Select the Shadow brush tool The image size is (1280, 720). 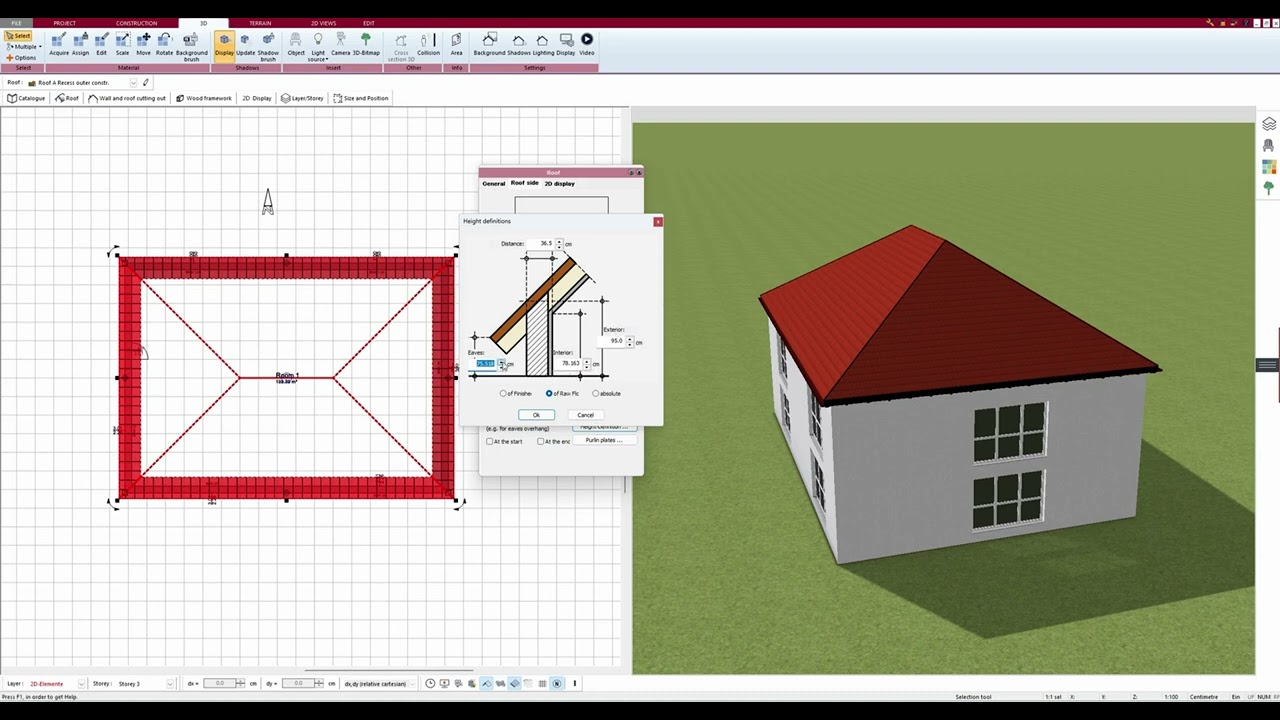268,46
